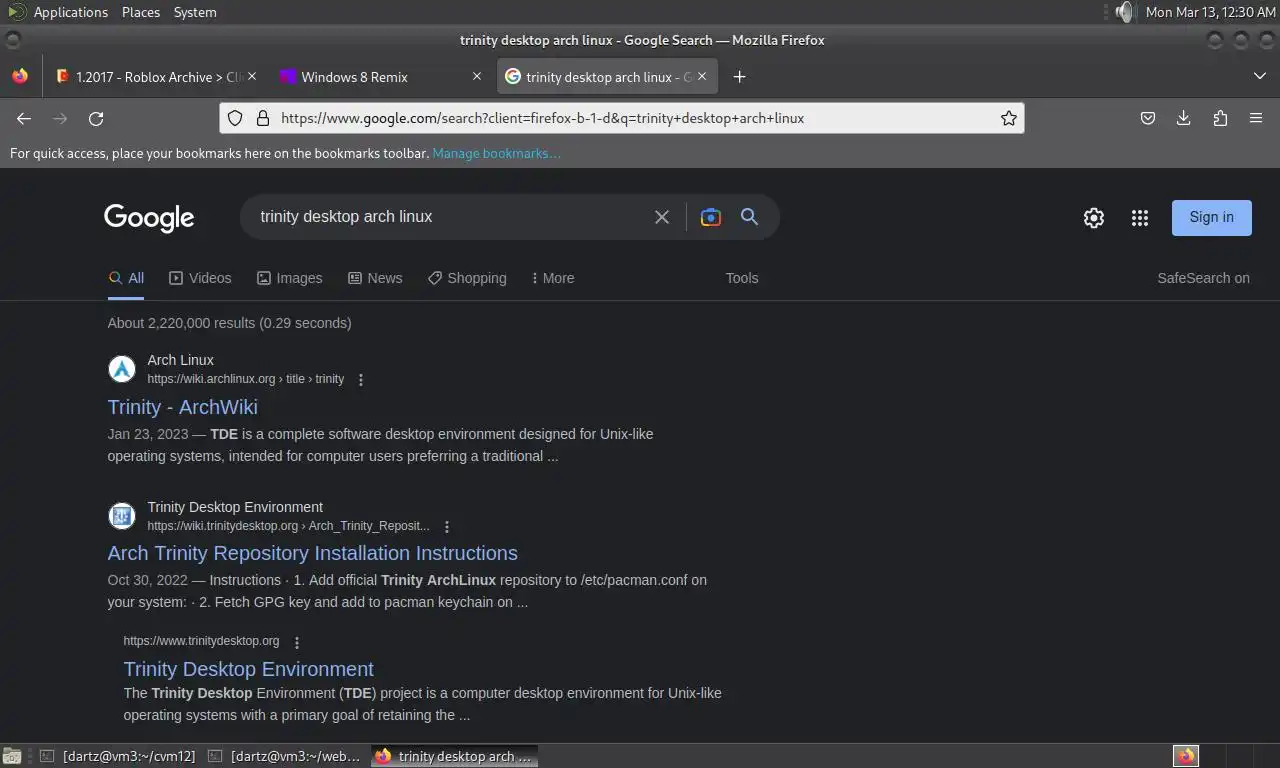Open the Trinity - ArchWiki result
Viewport: 1280px width, 768px height.
point(183,407)
